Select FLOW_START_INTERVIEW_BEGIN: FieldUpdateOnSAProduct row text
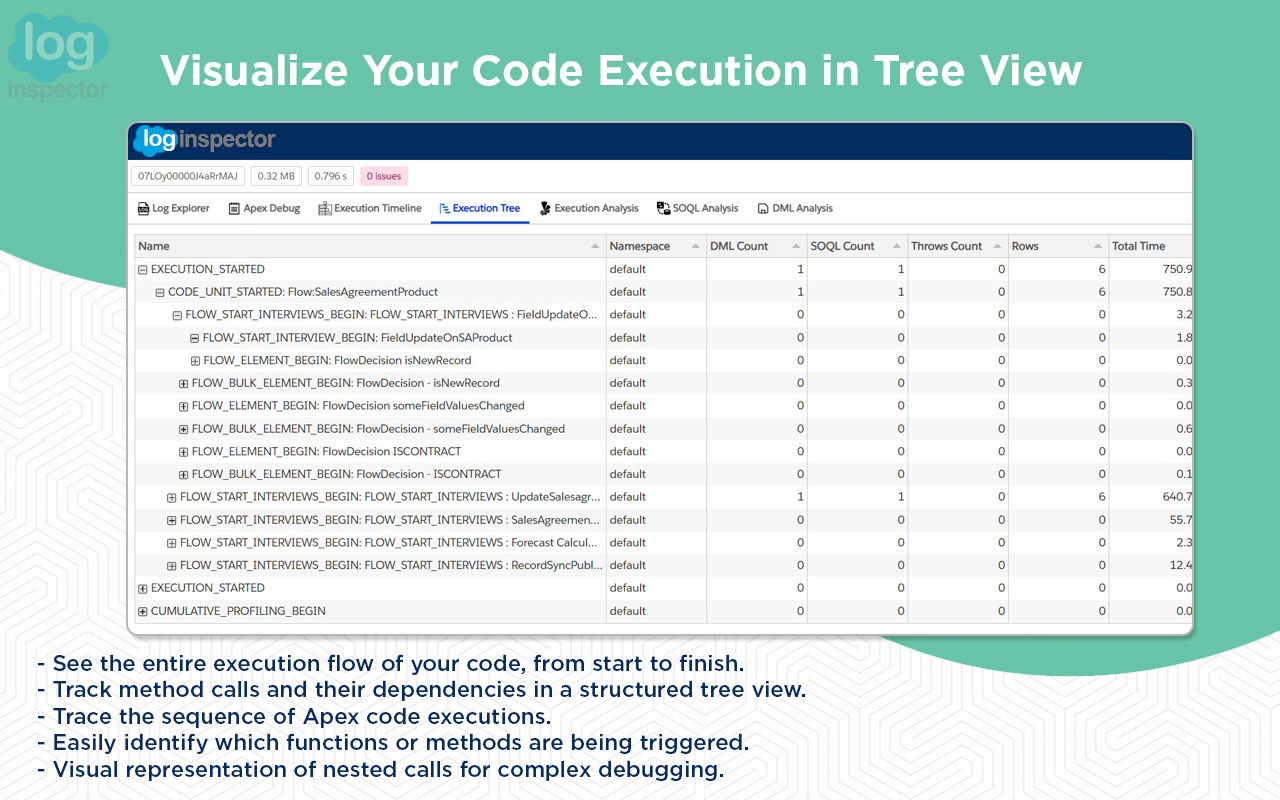1280x800 pixels. [x=358, y=338]
